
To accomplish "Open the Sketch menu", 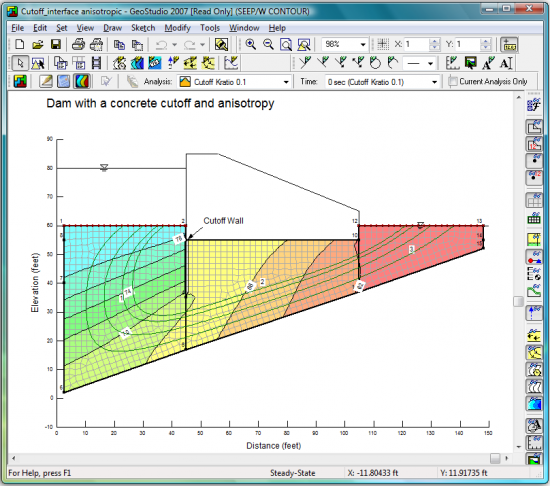I will (143, 28).
